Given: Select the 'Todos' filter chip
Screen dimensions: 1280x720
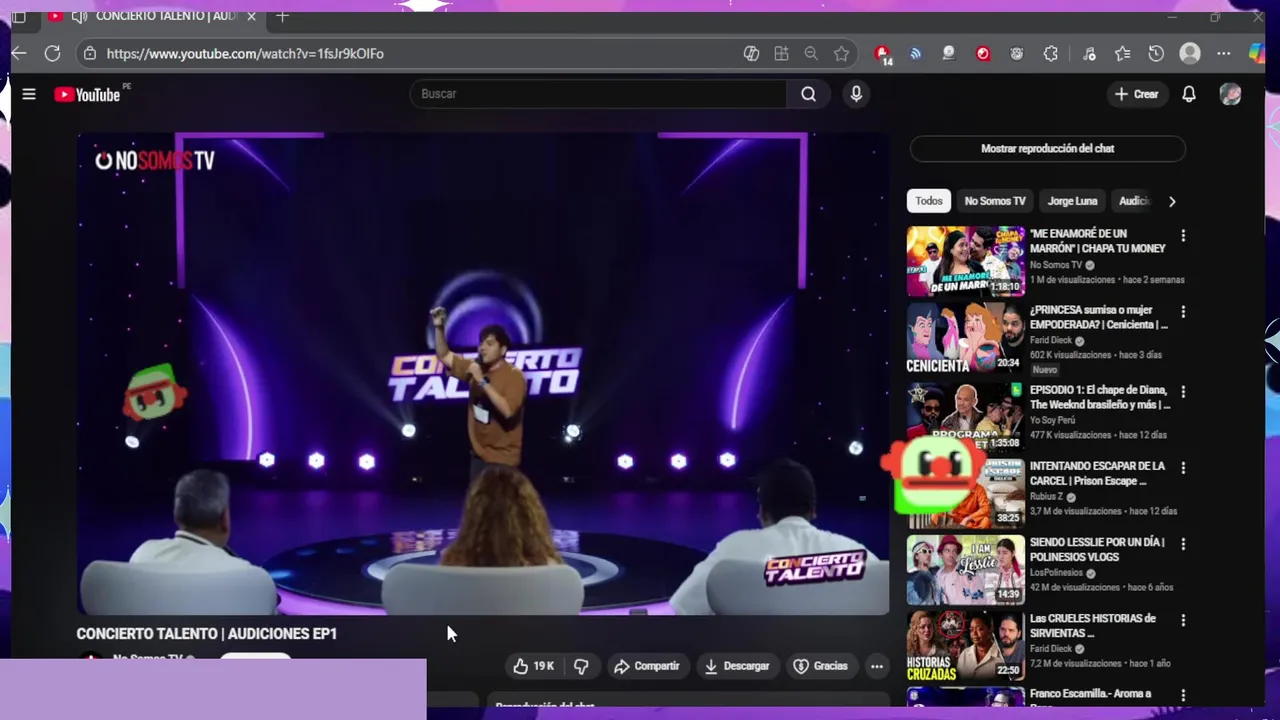Looking at the screenshot, I should [x=929, y=201].
